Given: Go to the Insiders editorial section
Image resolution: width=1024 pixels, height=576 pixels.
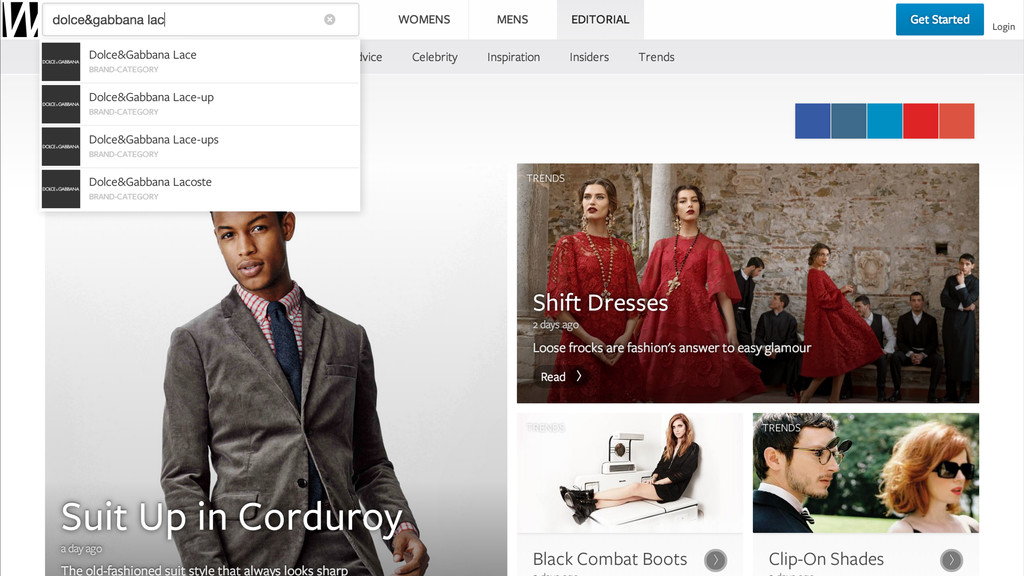Looking at the screenshot, I should [x=589, y=57].
